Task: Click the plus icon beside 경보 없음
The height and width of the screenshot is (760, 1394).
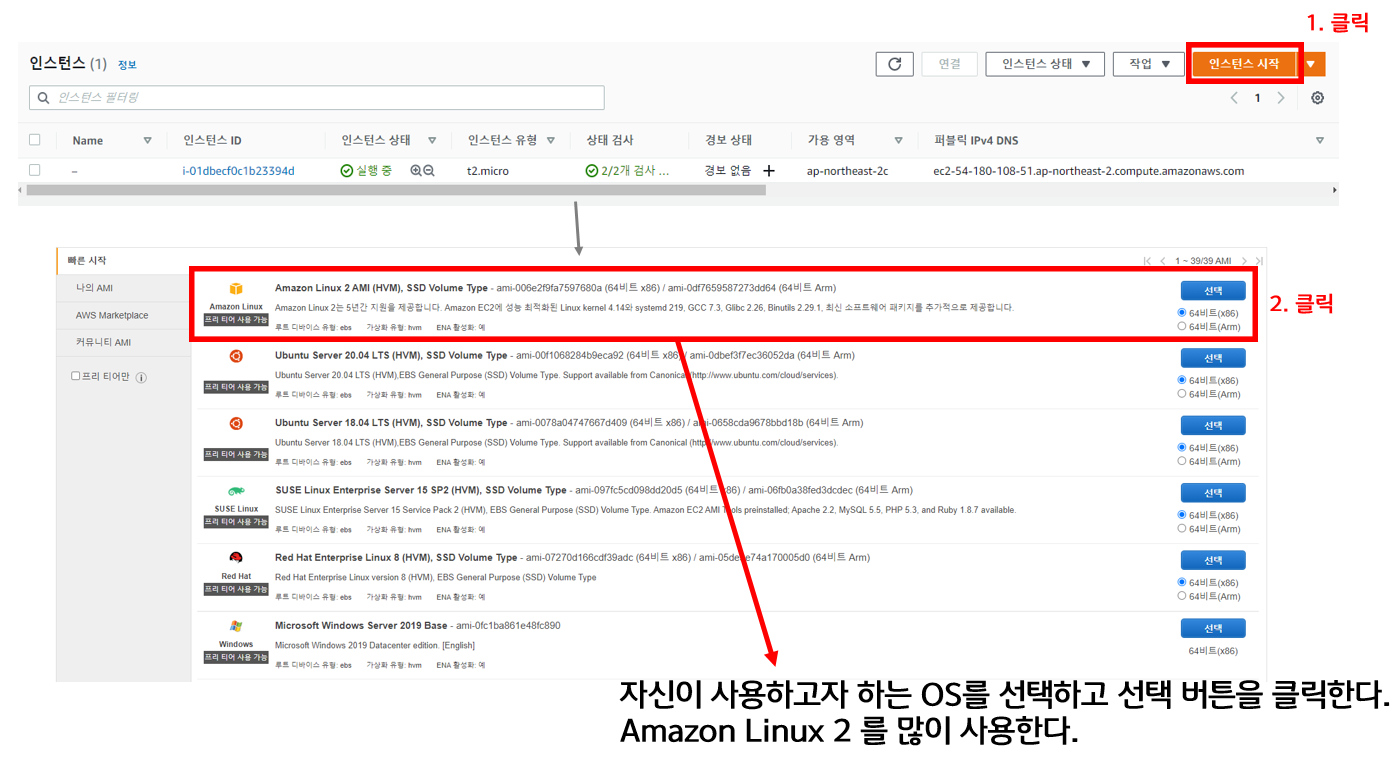Action: pyautogui.click(x=768, y=171)
